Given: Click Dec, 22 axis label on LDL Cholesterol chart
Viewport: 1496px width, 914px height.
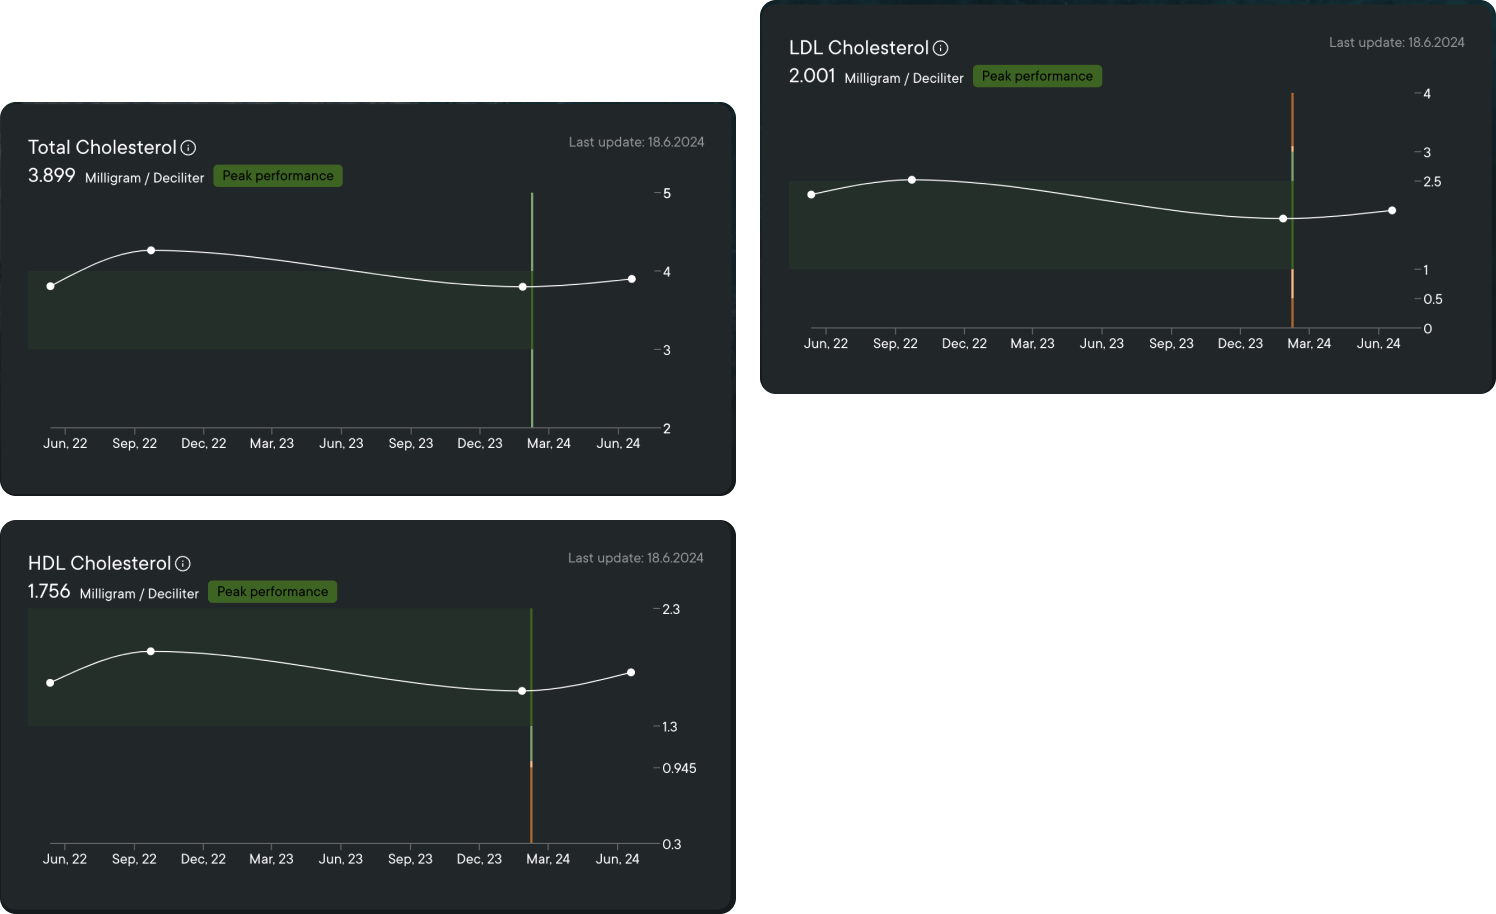Looking at the screenshot, I should [964, 344].
